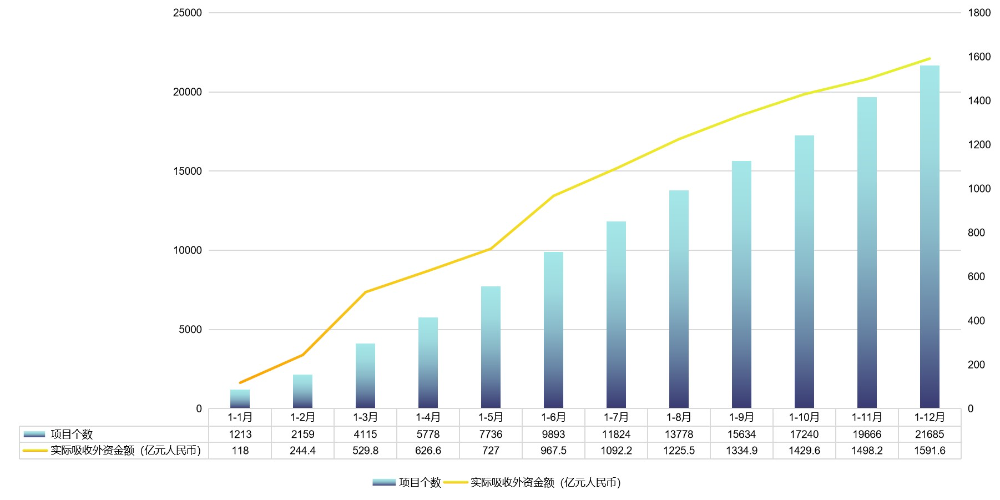The height and width of the screenshot is (500, 1000).
Task: Select the shortest bar for 1-1月
Action: 240,399
